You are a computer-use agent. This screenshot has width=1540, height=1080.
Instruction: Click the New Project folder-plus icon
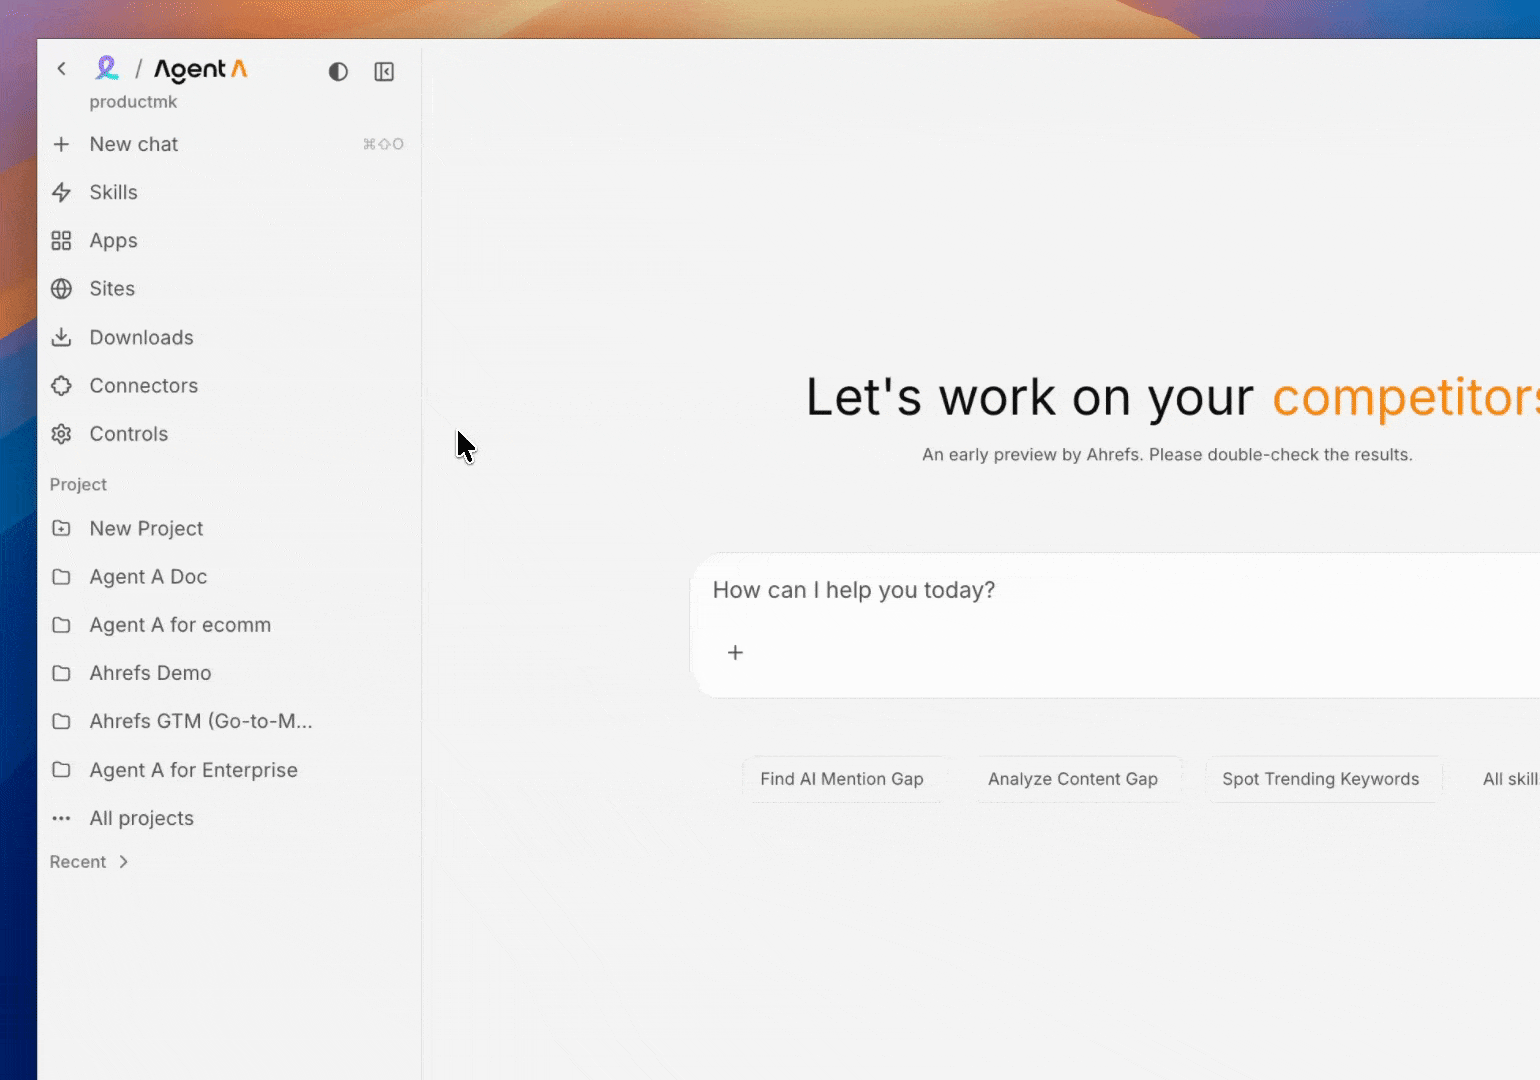[61, 528]
